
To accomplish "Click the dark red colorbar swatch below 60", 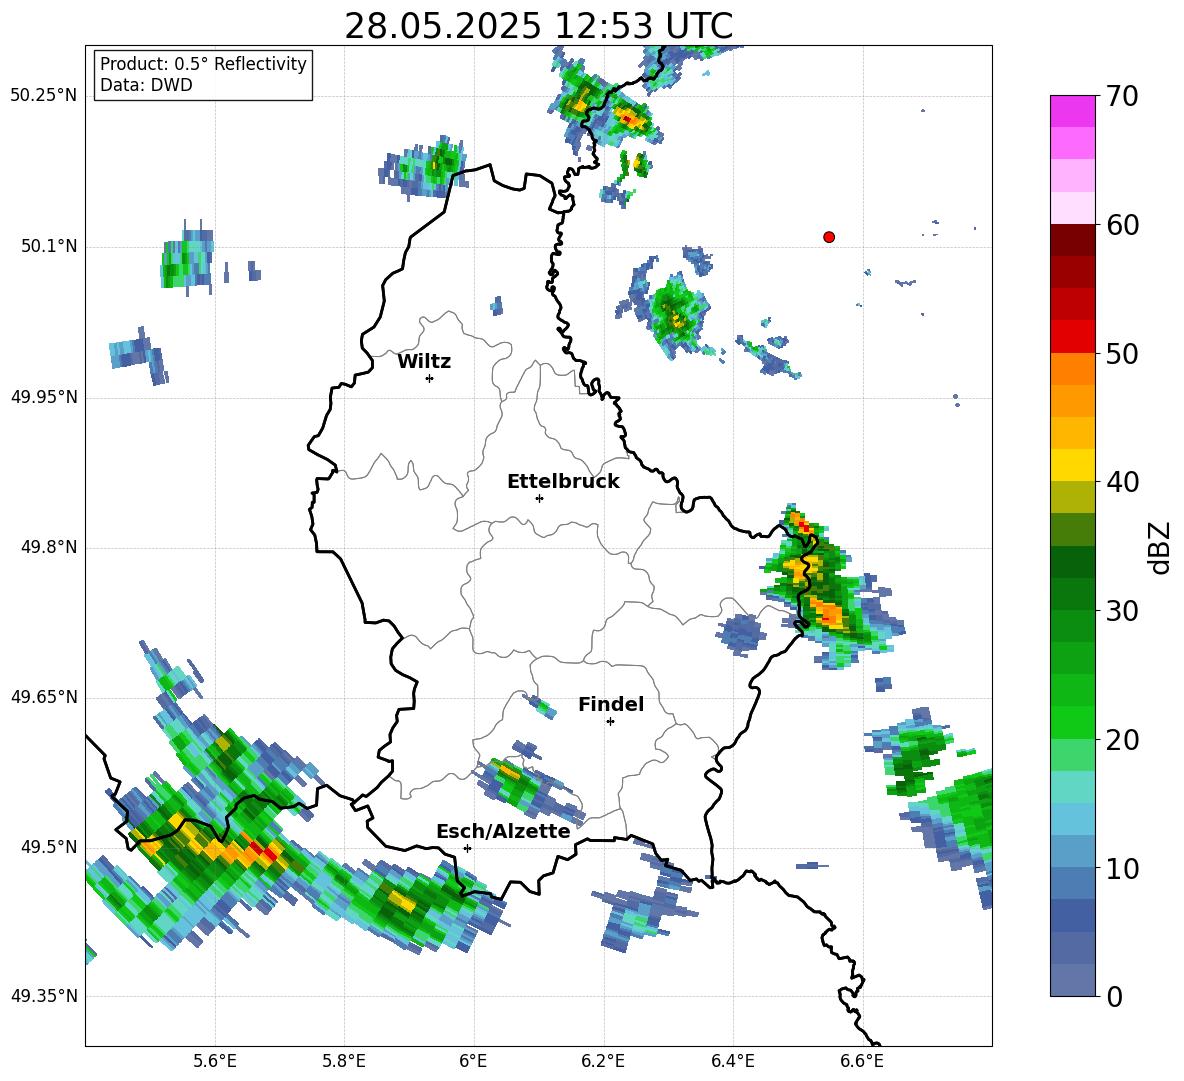I will 1072,240.
